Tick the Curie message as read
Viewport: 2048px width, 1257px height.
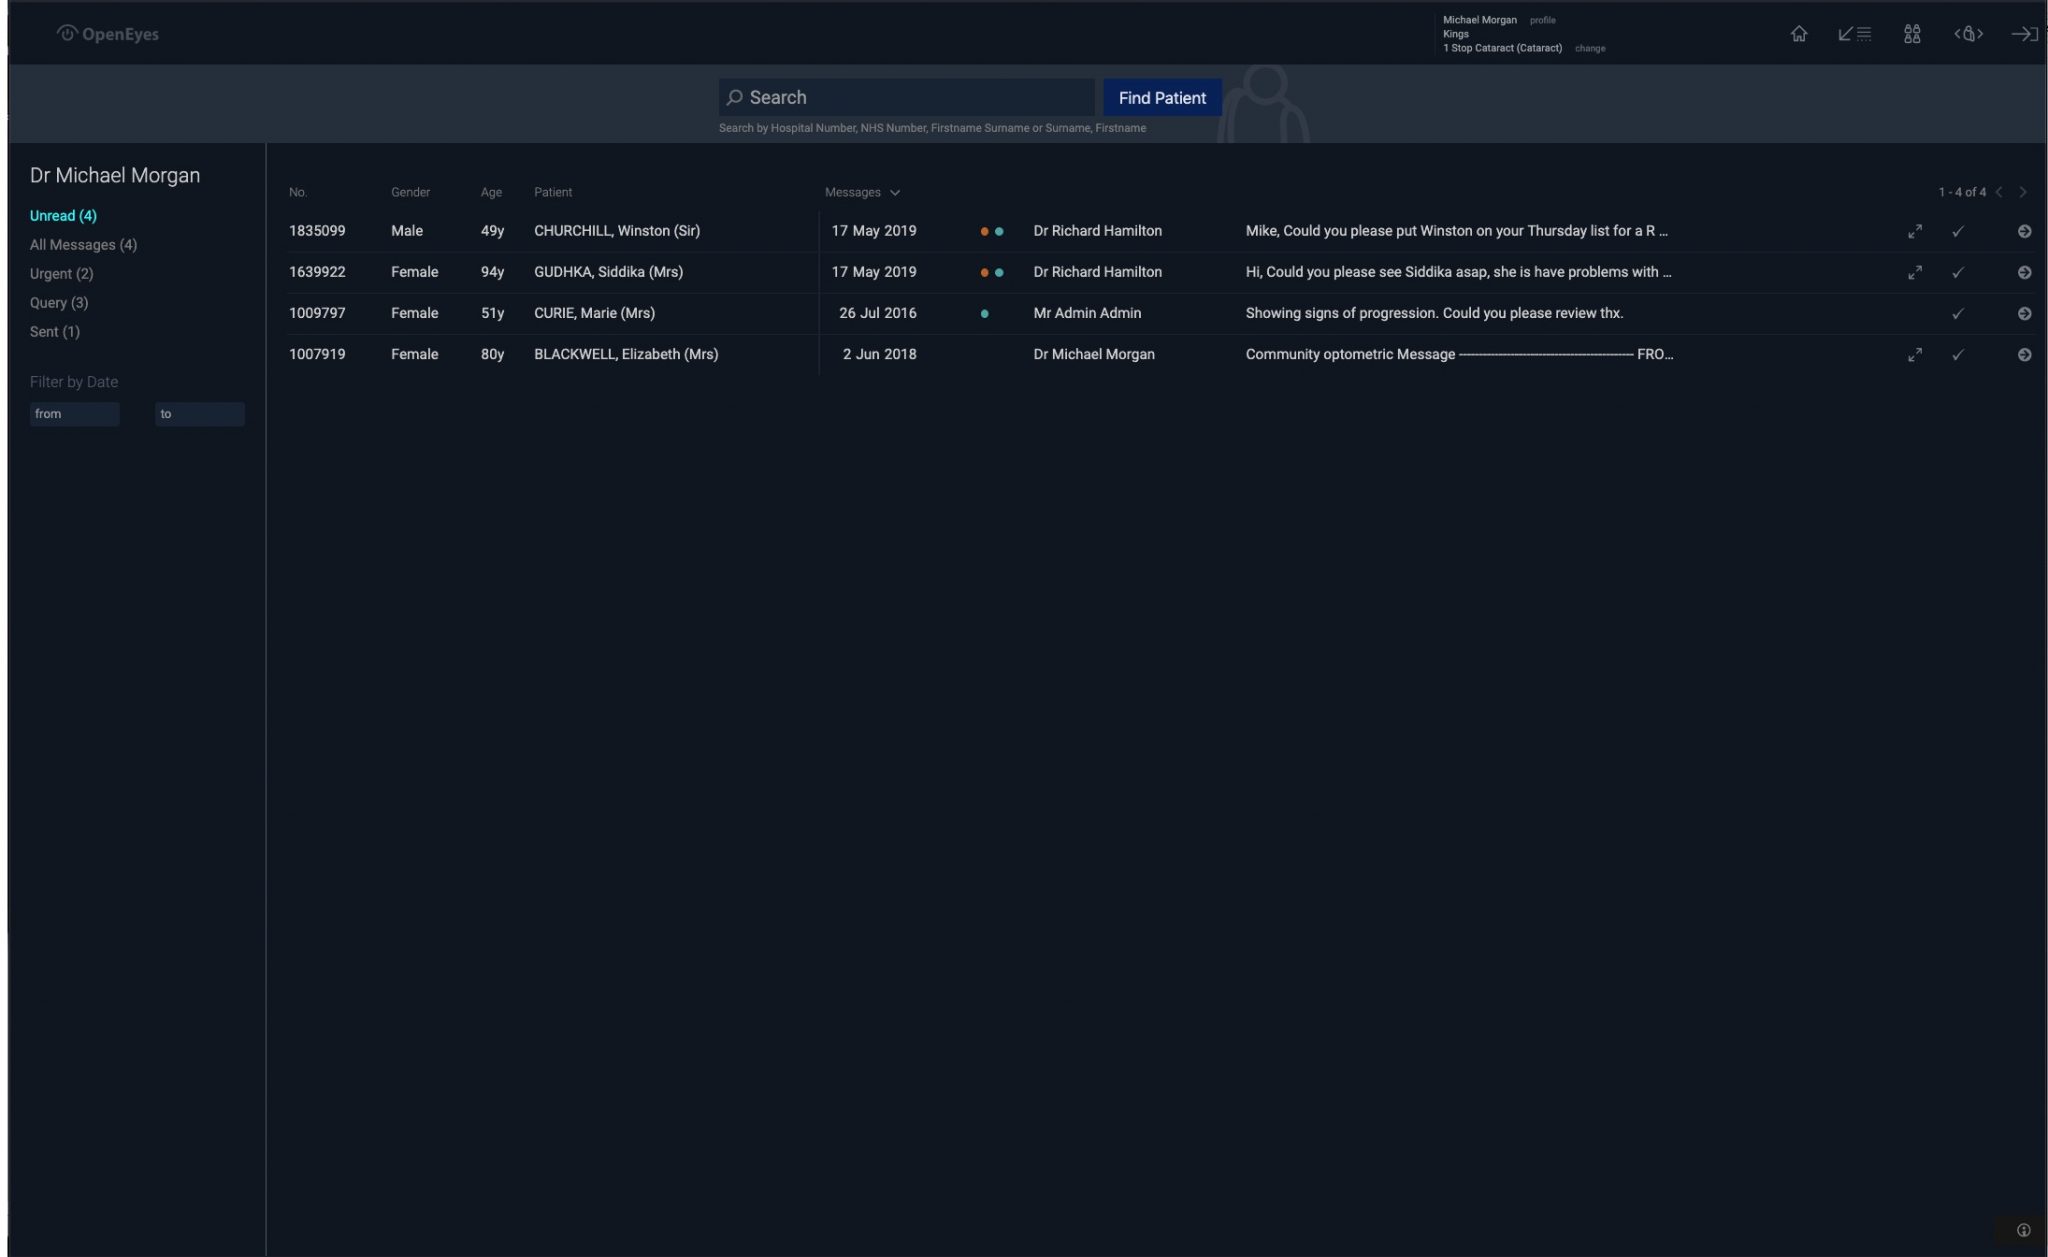click(1957, 314)
